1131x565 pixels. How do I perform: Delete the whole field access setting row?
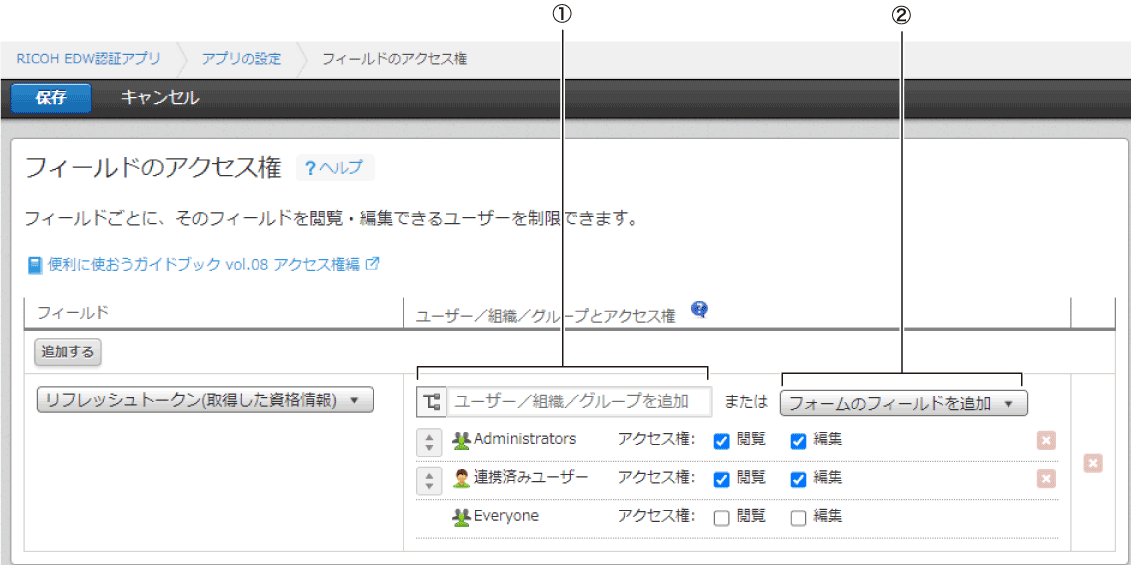1093,463
